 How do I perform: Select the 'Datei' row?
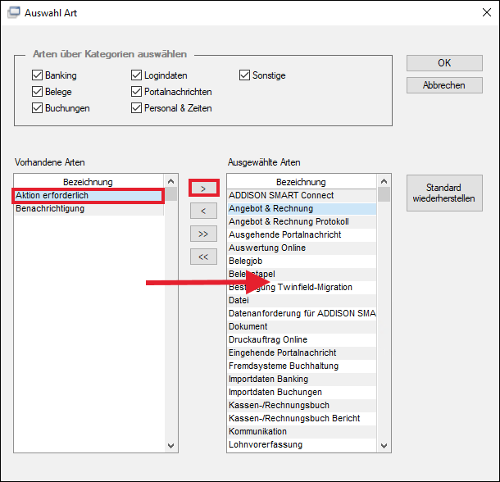click(x=302, y=300)
